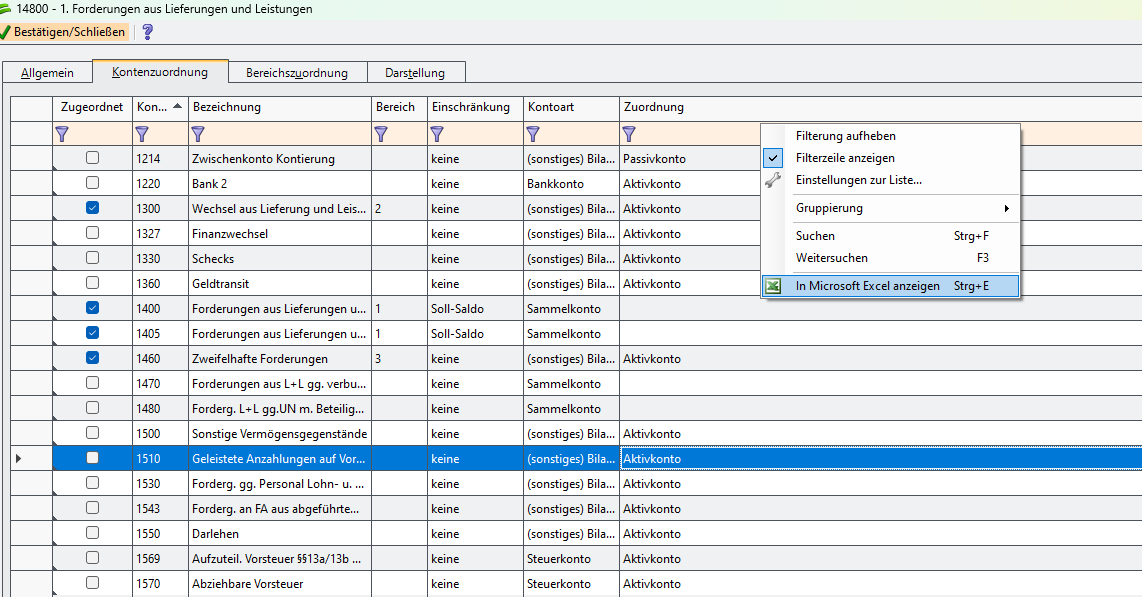
Task: Click the filter funnel under Einschränkung column
Action: click(437, 133)
